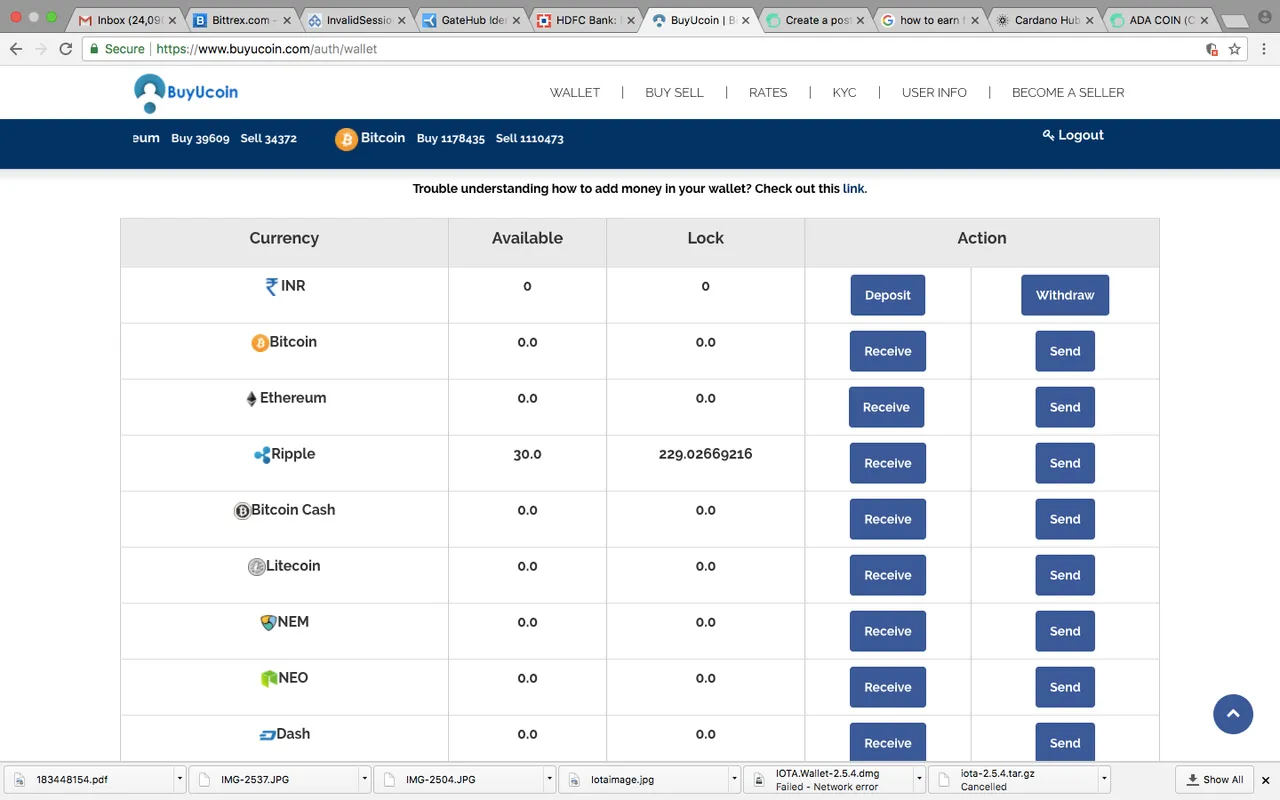Screen dimensions: 1280x800
Task: Click Send in the Litecoin row
Action: (1065, 575)
